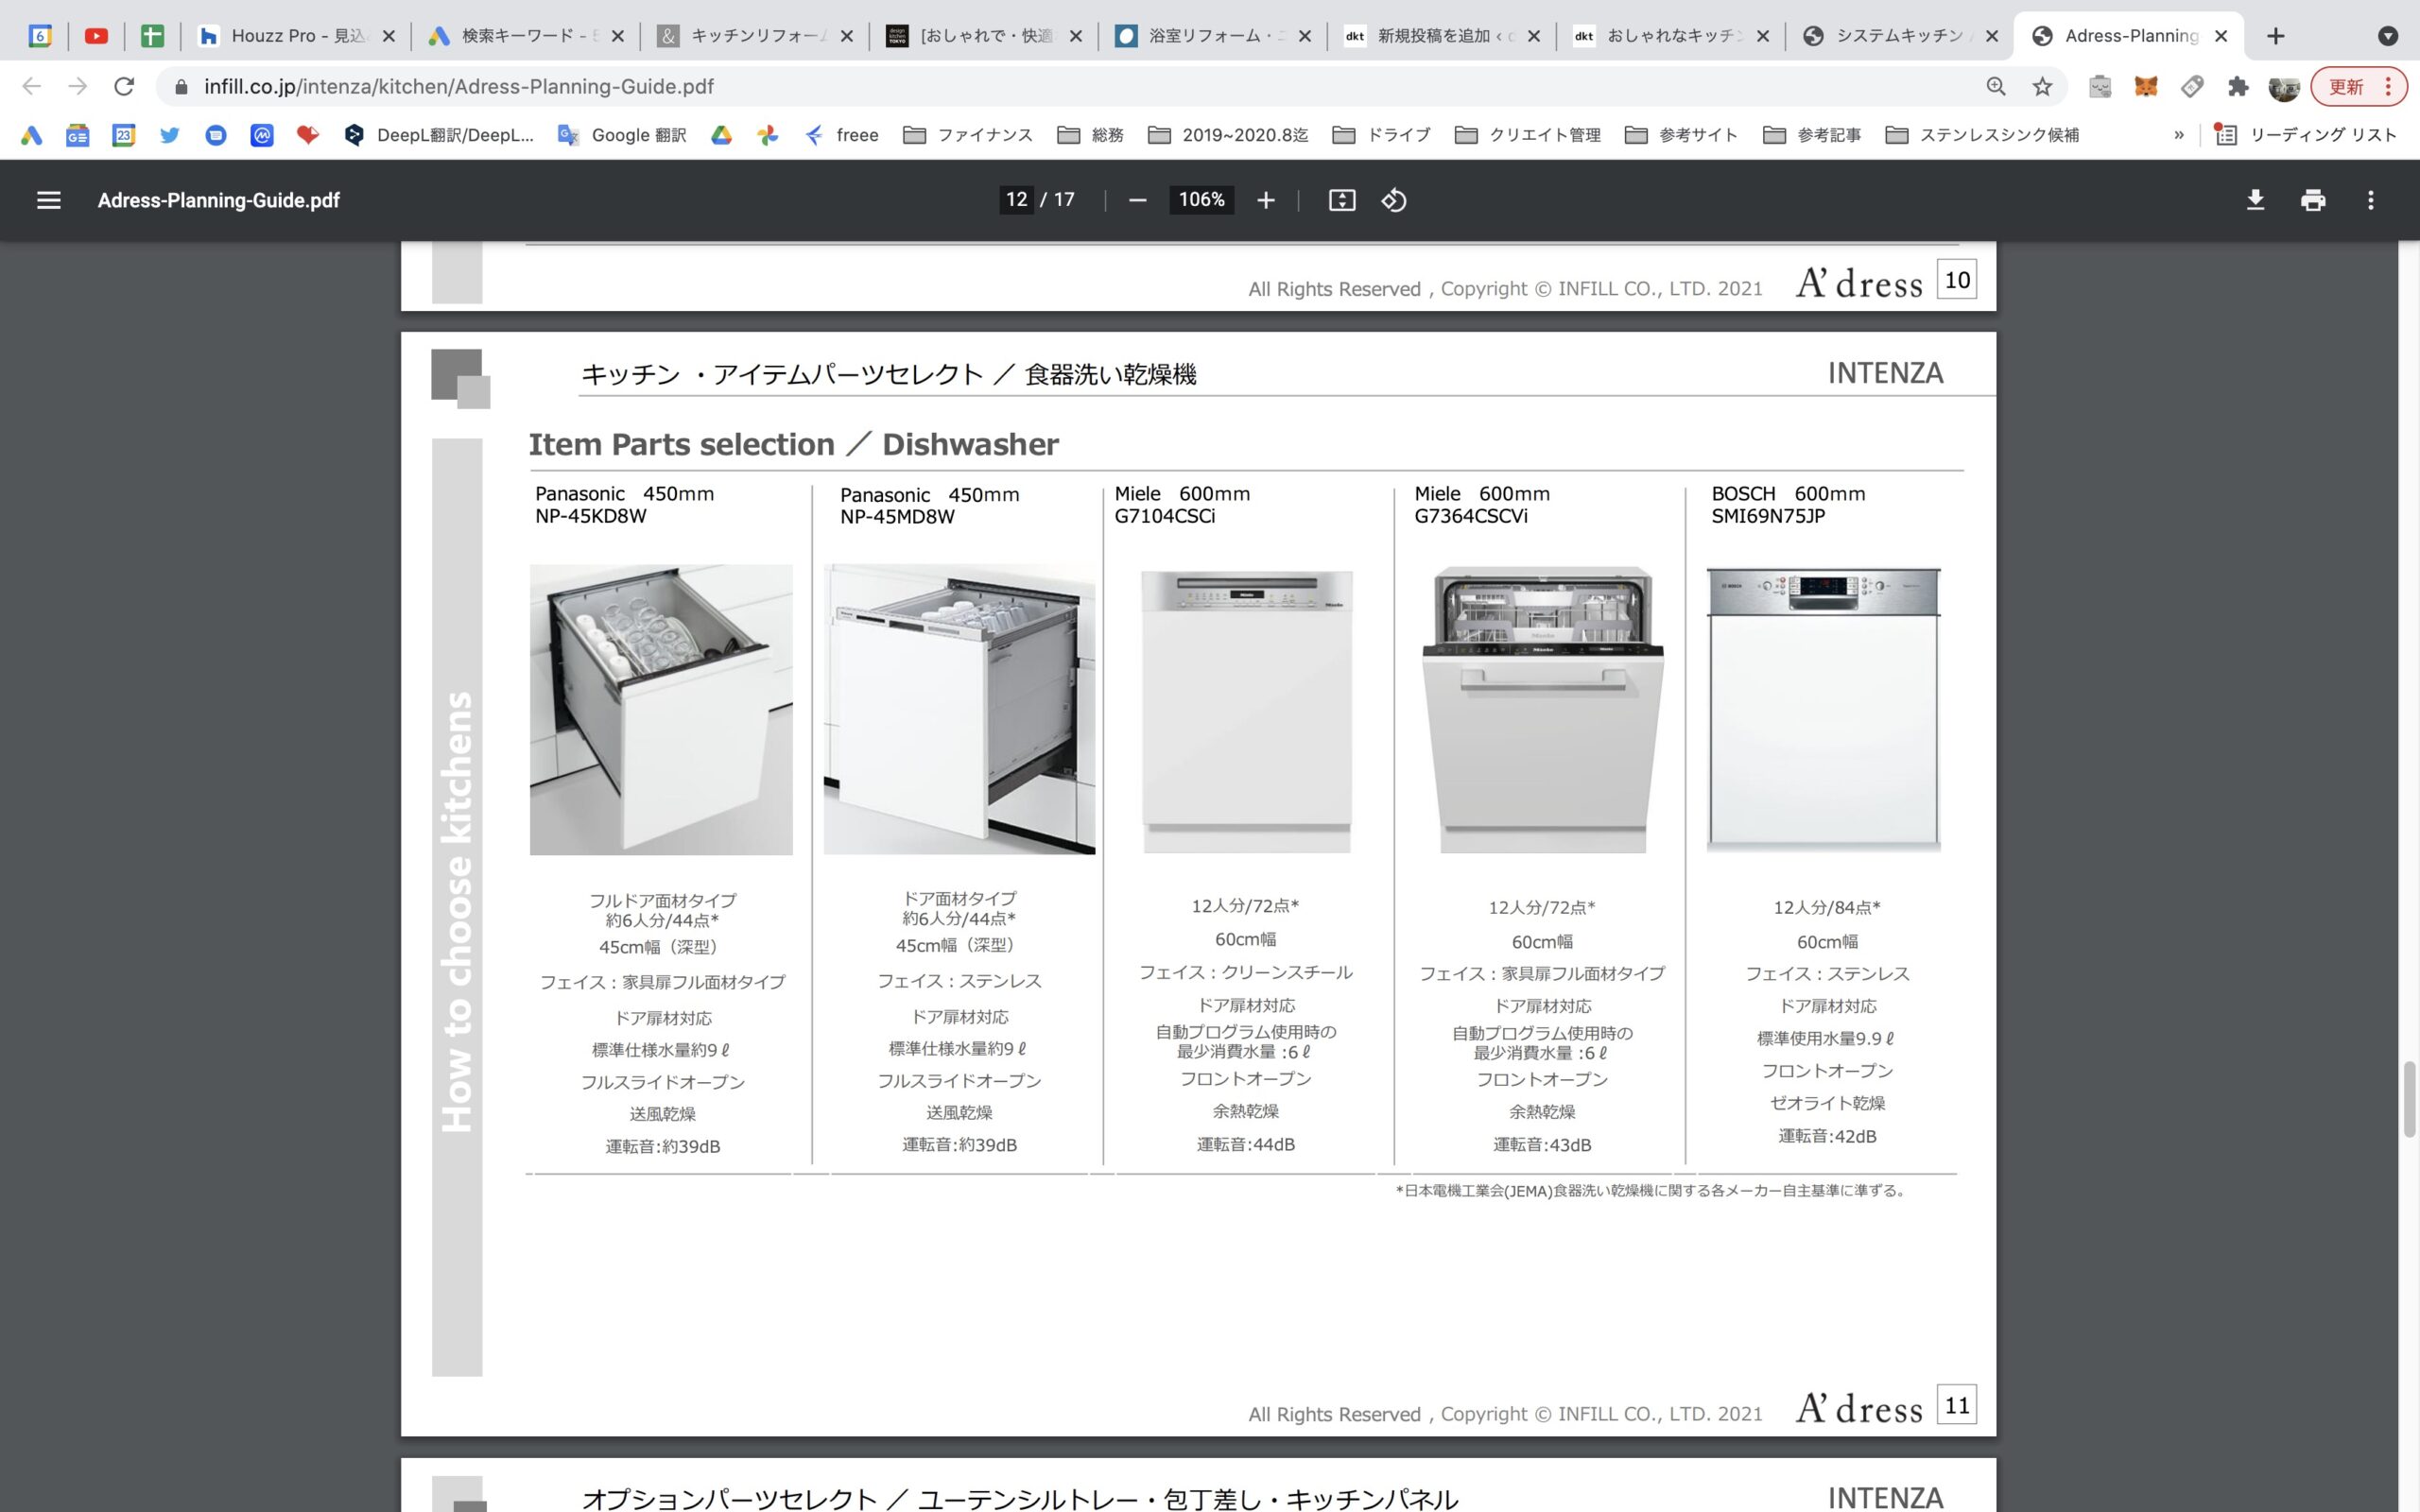2420x1512 pixels.
Task: Open the browser zoom magnifier icon
Action: (x=1996, y=87)
